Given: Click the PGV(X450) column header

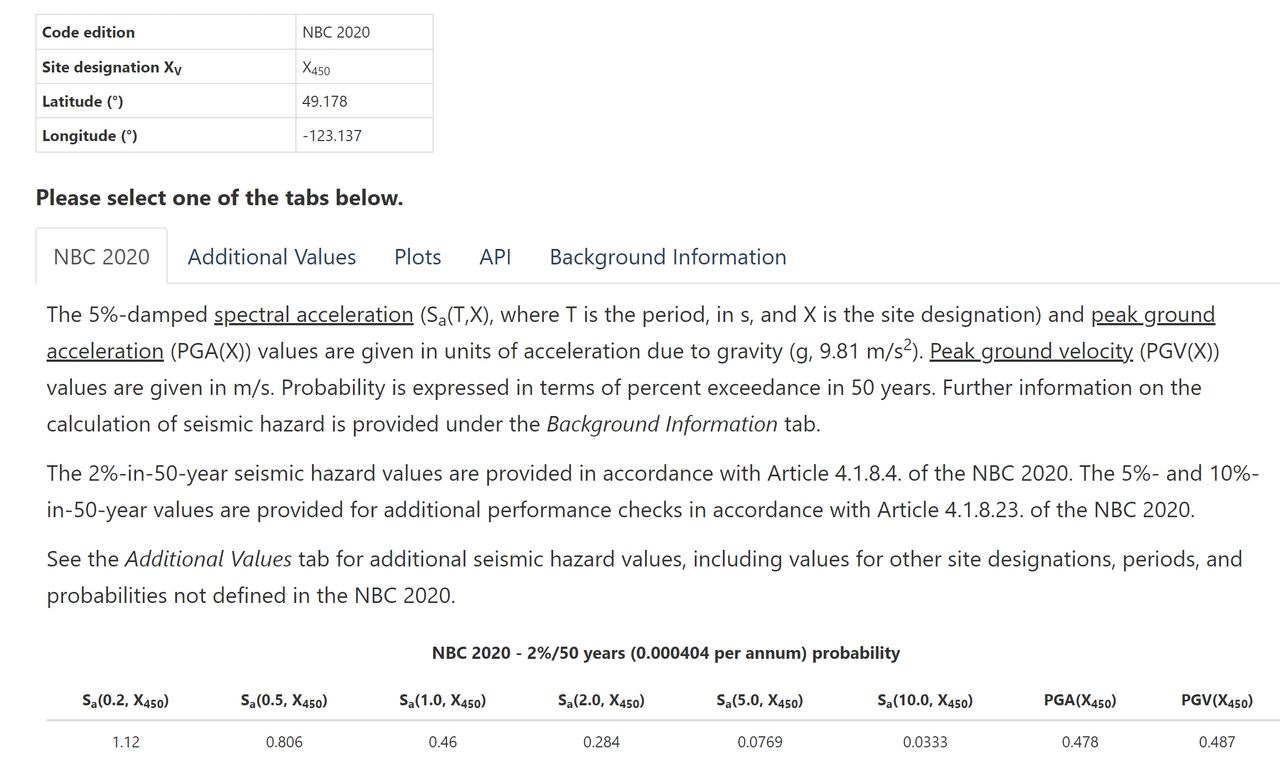Looking at the screenshot, I should coord(1216,702).
